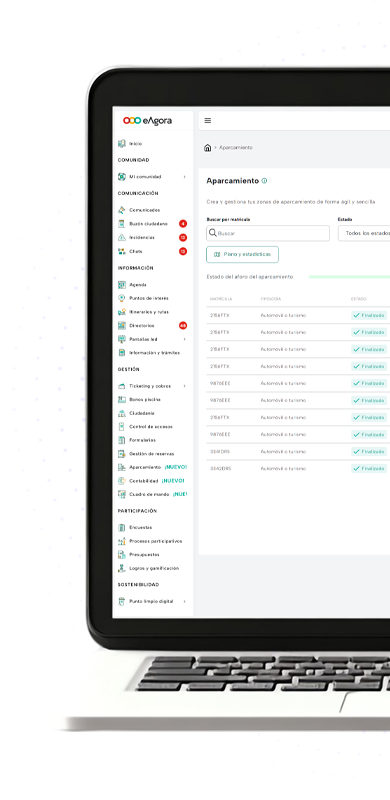
Task: Click the Plano y estadísticas button
Action: click(x=242, y=254)
